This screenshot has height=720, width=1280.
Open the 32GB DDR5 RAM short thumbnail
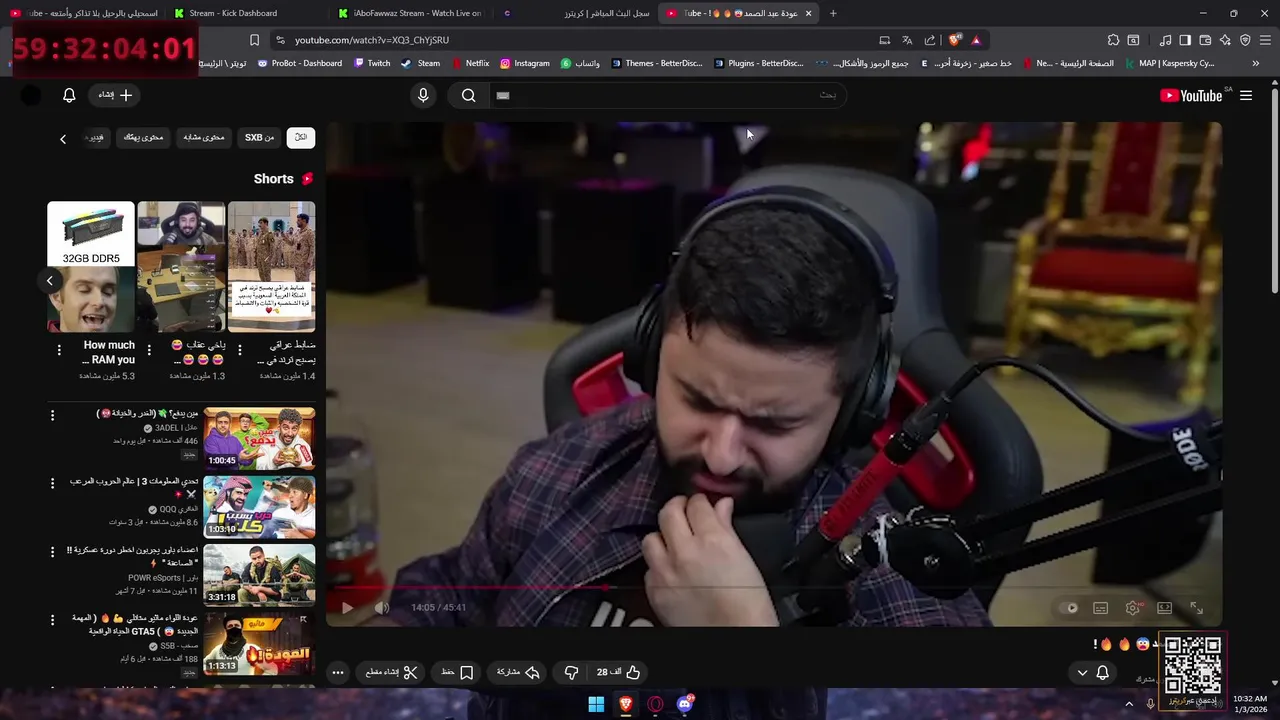tap(91, 267)
